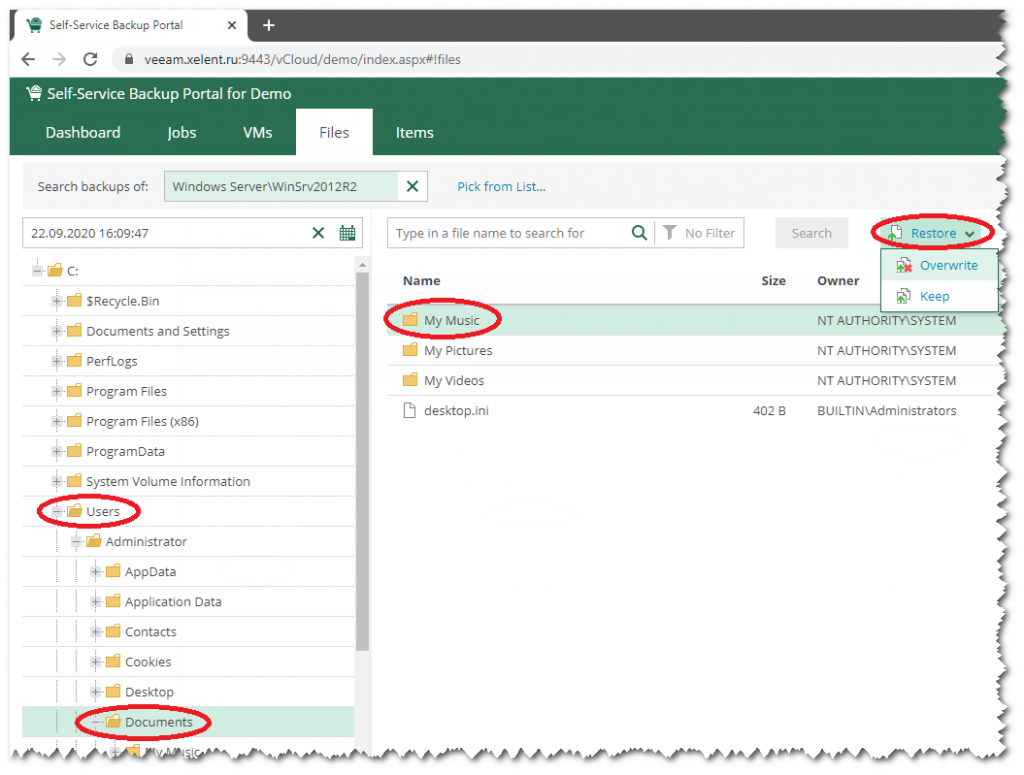Click the browser back arrow
1024x775 pixels.
pyautogui.click(x=28, y=59)
